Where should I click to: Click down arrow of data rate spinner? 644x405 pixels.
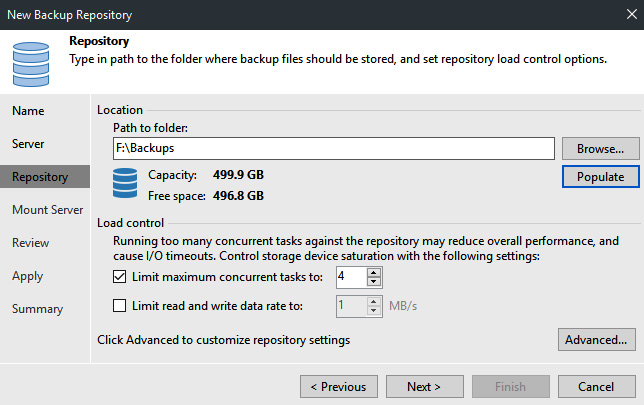pyautogui.click(x=373, y=311)
